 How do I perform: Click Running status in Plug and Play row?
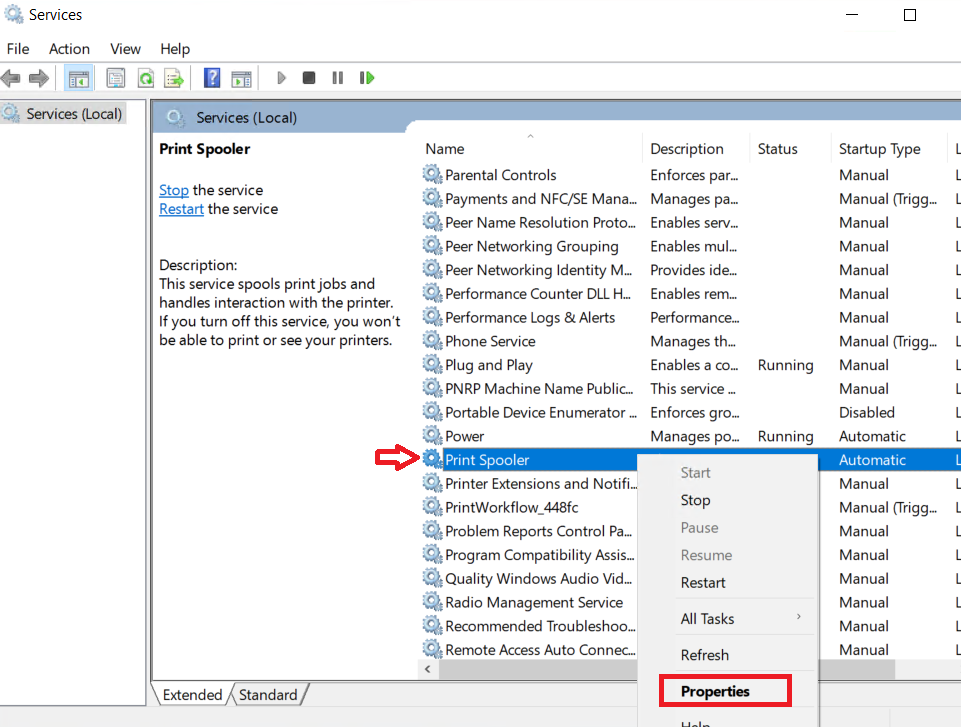click(x=785, y=365)
